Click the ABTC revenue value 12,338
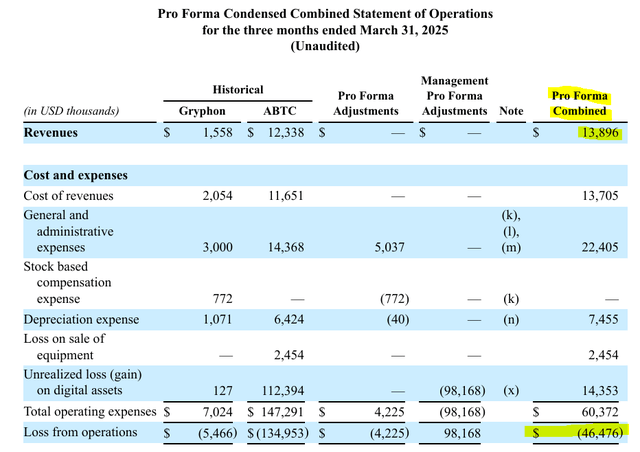The height and width of the screenshot is (452, 640). click(286, 132)
